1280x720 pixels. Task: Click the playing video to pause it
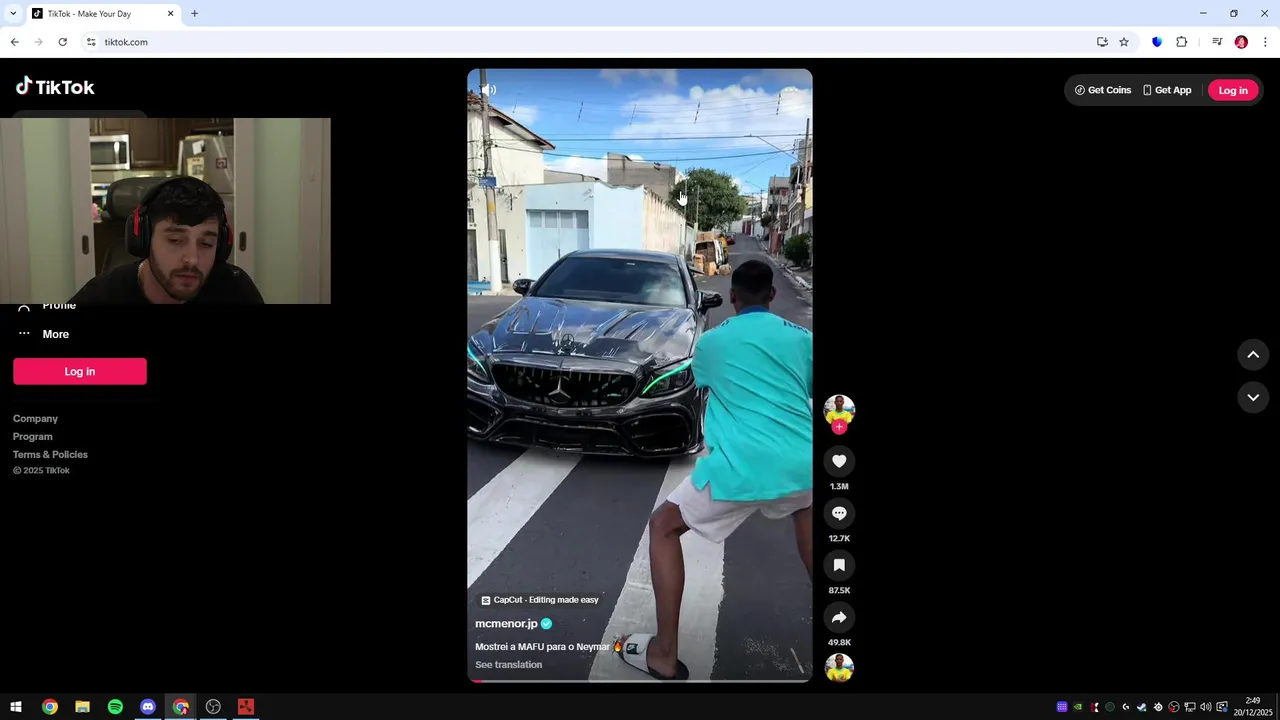[640, 375]
